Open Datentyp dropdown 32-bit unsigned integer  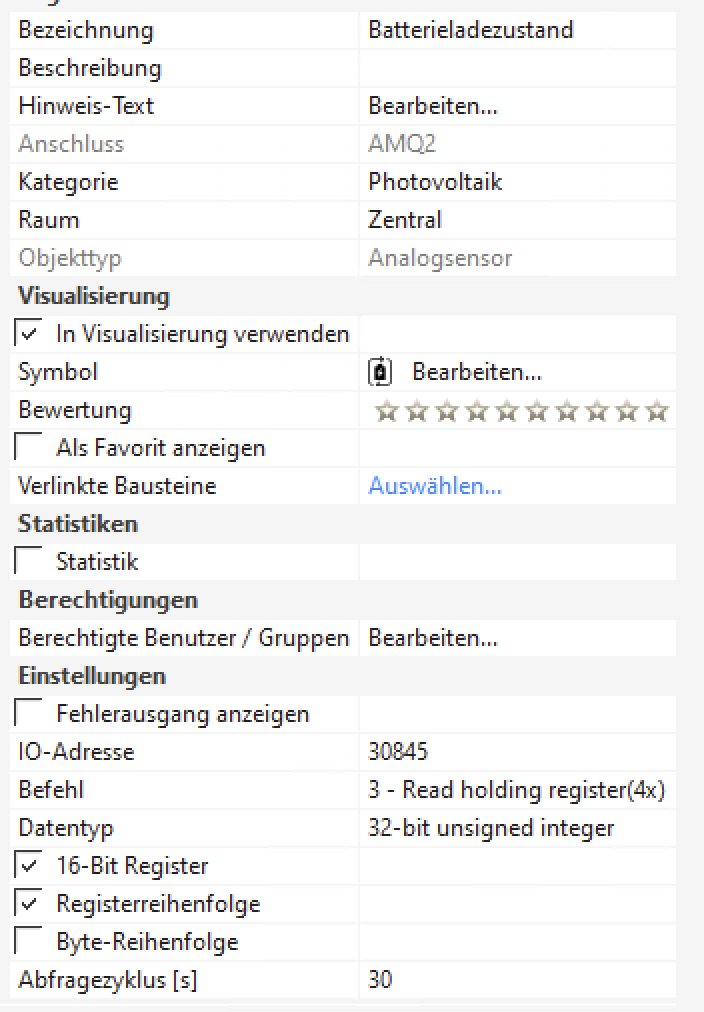518,828
